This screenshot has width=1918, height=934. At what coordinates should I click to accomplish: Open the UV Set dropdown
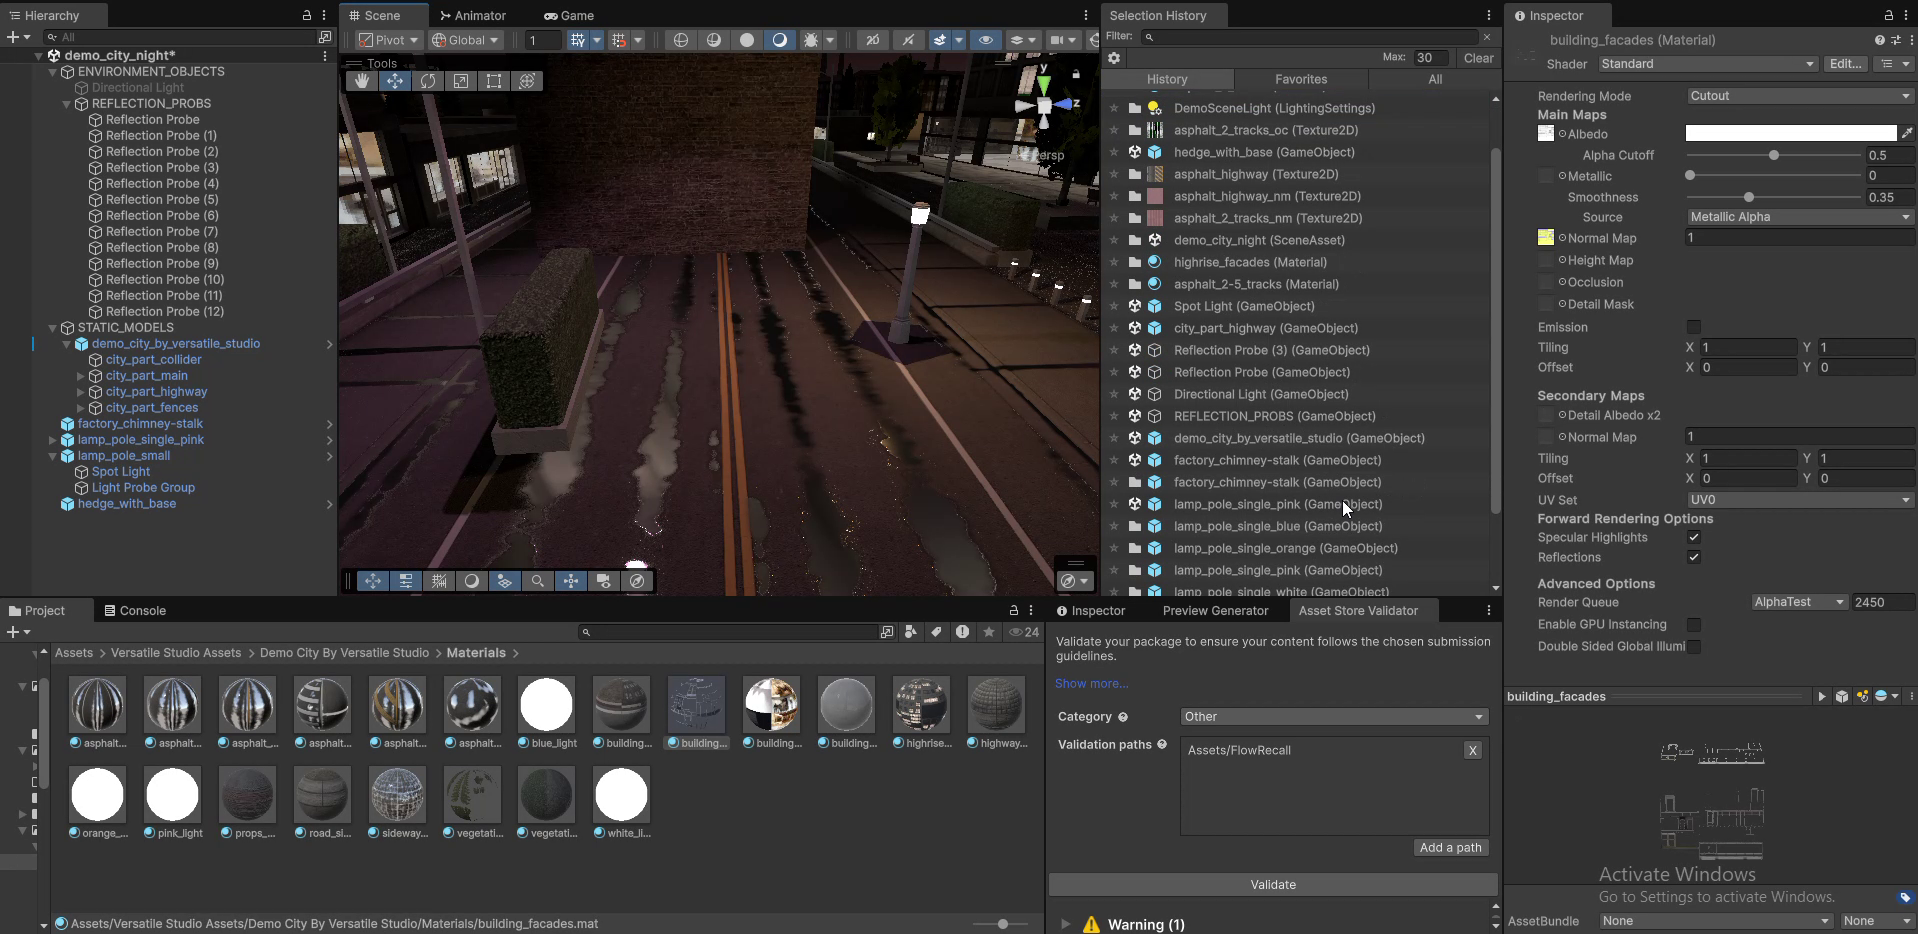(x=1800, y=500)
